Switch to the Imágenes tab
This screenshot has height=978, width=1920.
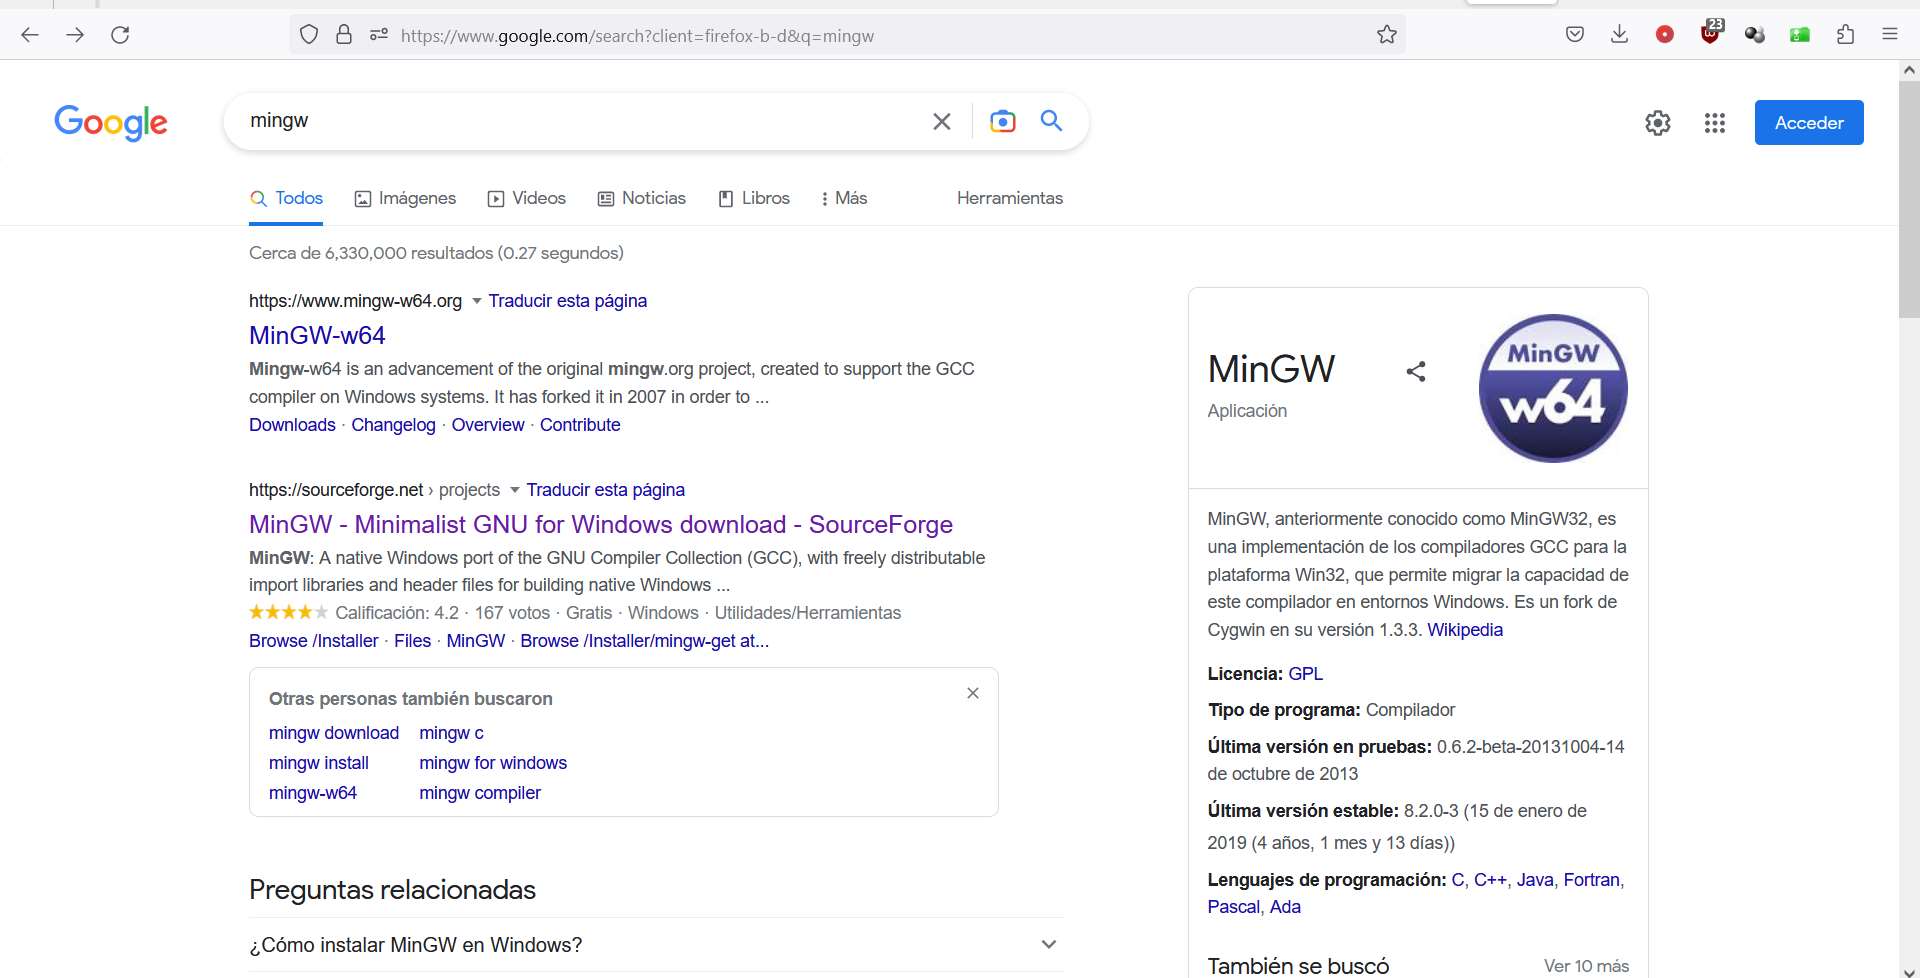pos(405,198)
